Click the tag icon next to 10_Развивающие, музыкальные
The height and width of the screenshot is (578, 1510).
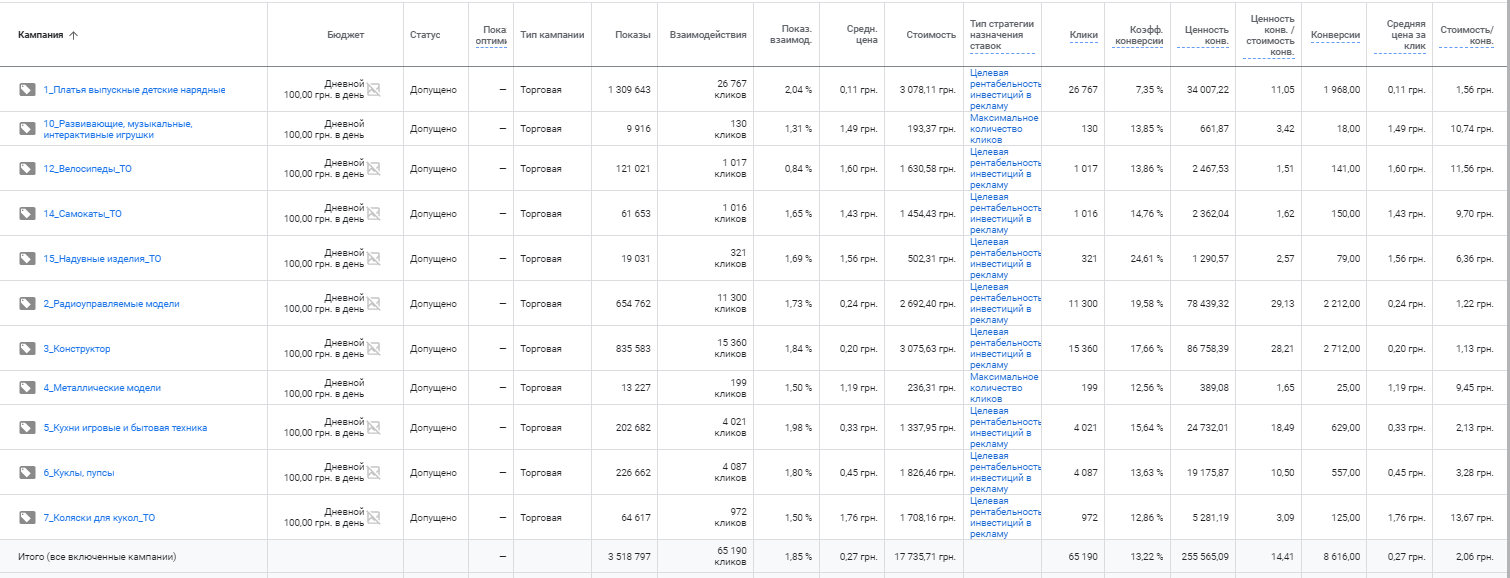27,129
